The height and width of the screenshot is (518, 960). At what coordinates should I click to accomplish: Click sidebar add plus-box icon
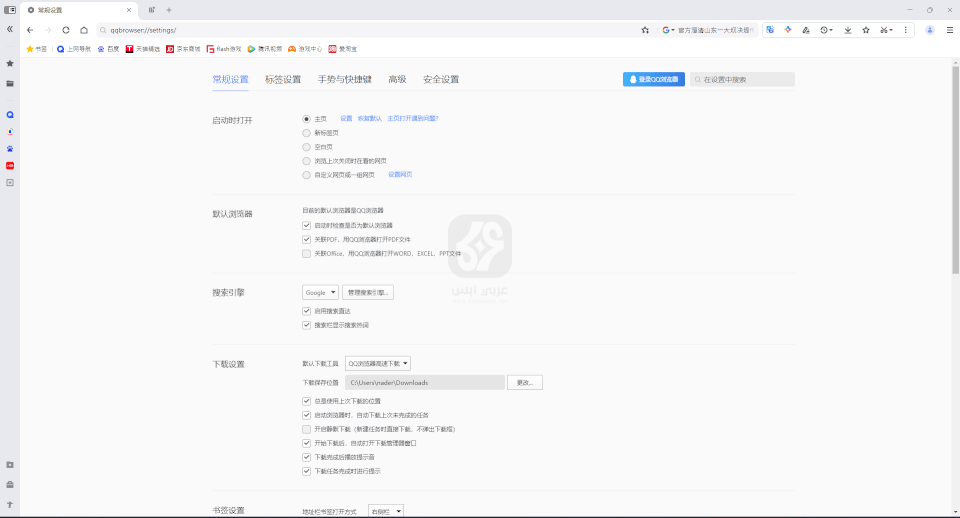(10, 182)
